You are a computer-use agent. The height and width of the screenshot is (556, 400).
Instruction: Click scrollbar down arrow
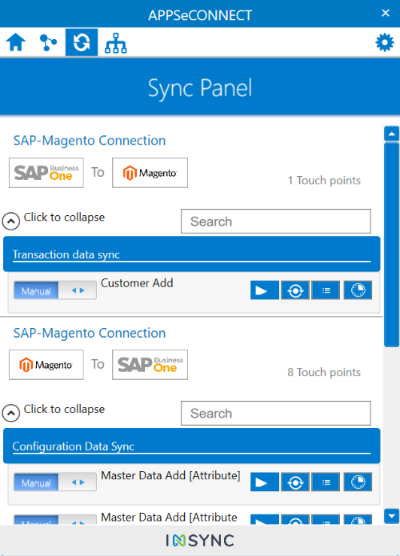[x=391, y=516]
